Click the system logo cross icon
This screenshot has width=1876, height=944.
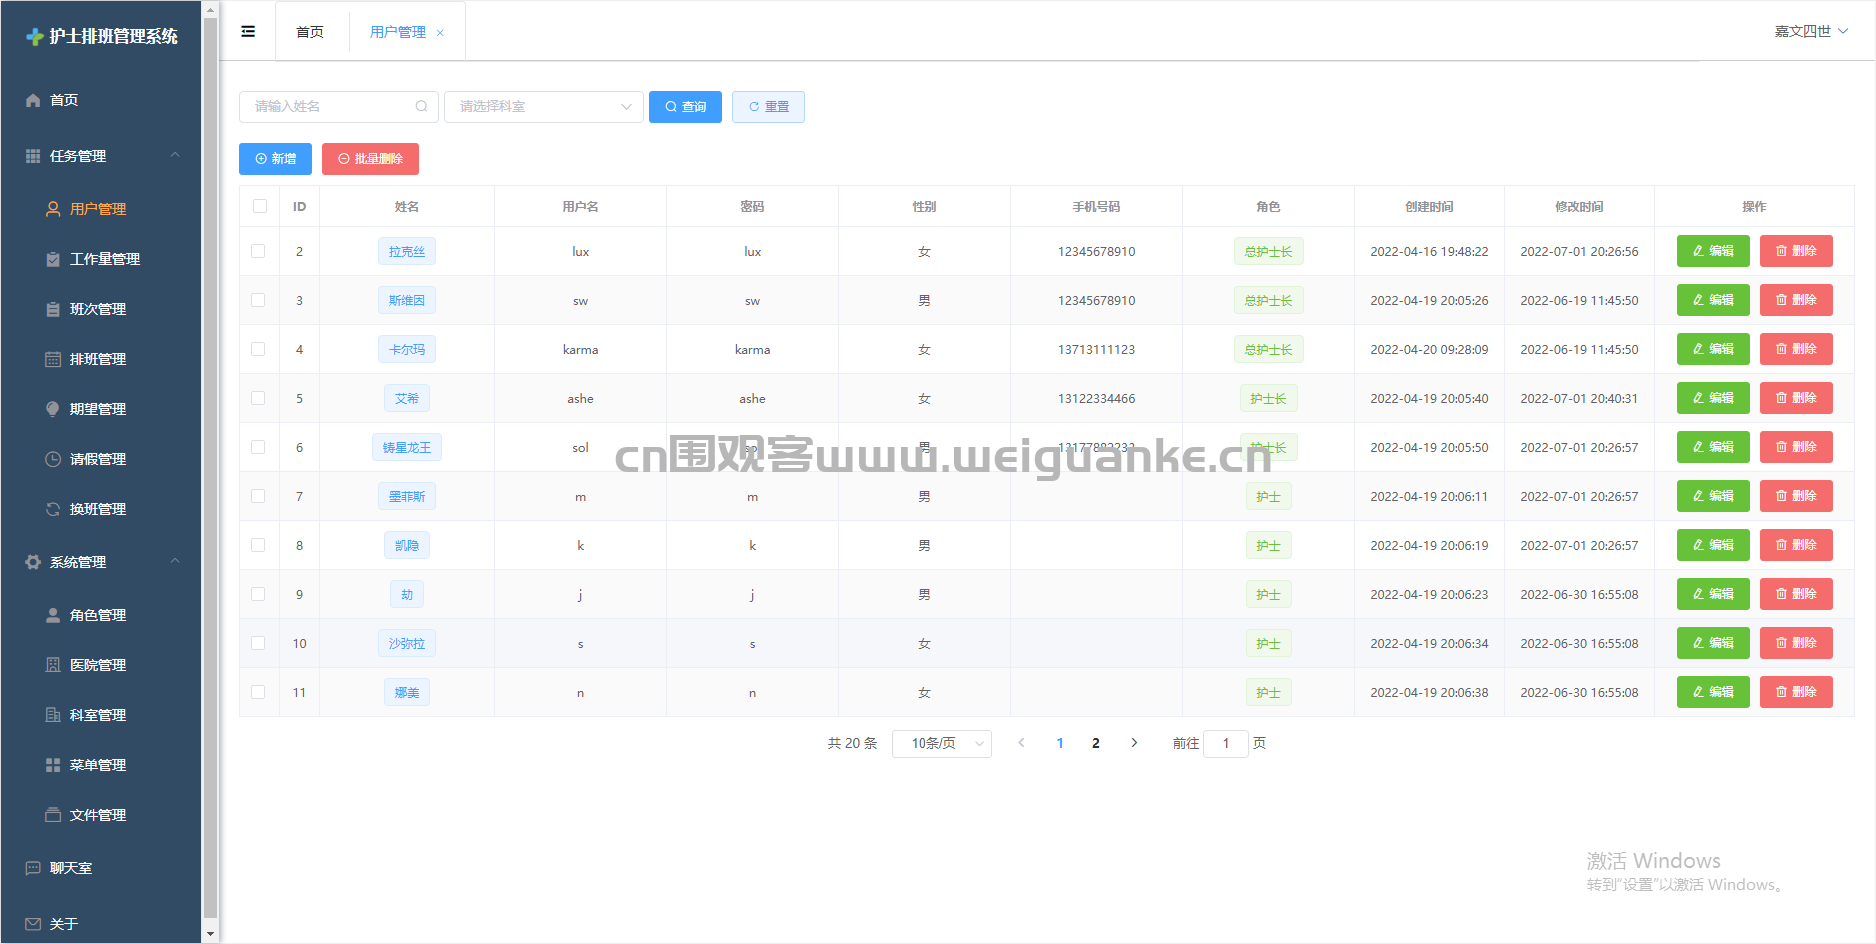click(35, 36)
